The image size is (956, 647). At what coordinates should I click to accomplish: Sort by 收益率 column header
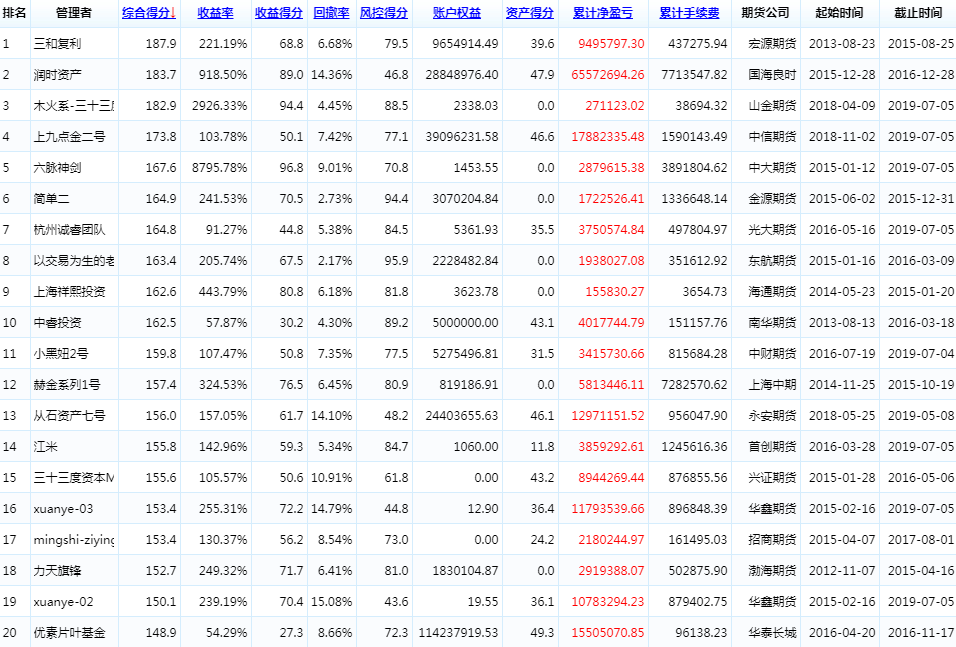(x=215, y=13)
